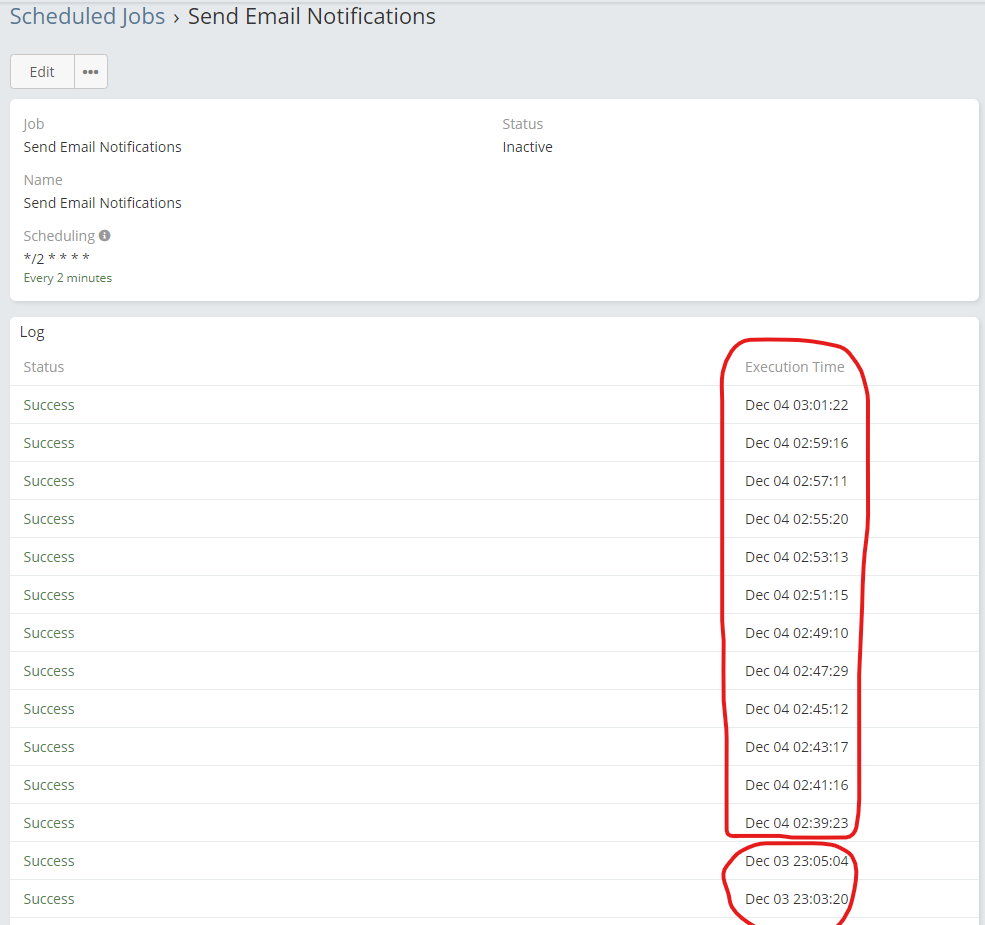Click Success status for Dec 04 02:45:12
This screenshot has width=985, height=925.
pos(49,709)
